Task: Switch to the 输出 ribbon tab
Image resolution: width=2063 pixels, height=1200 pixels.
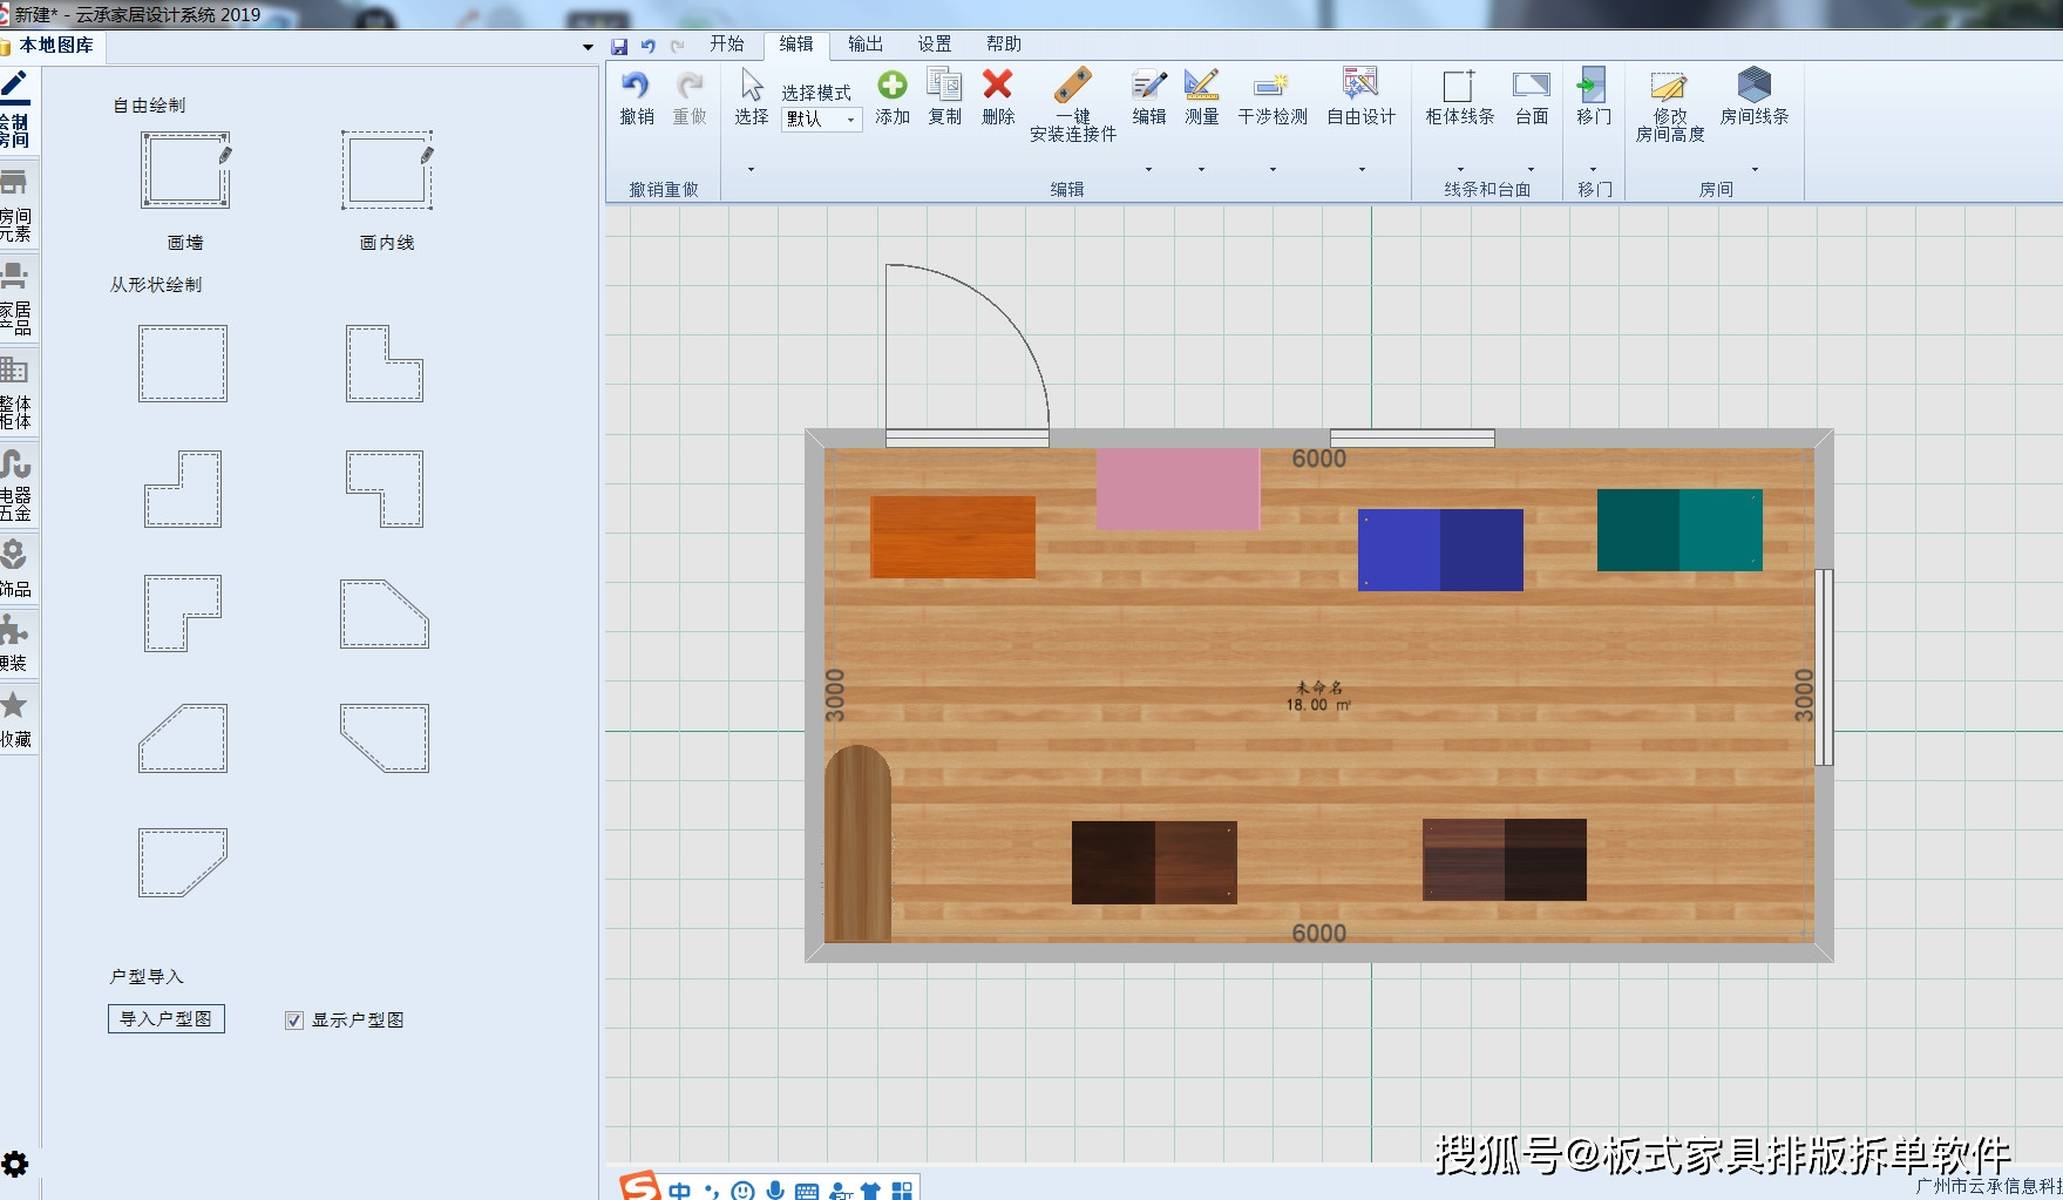Action: point(865,44)
